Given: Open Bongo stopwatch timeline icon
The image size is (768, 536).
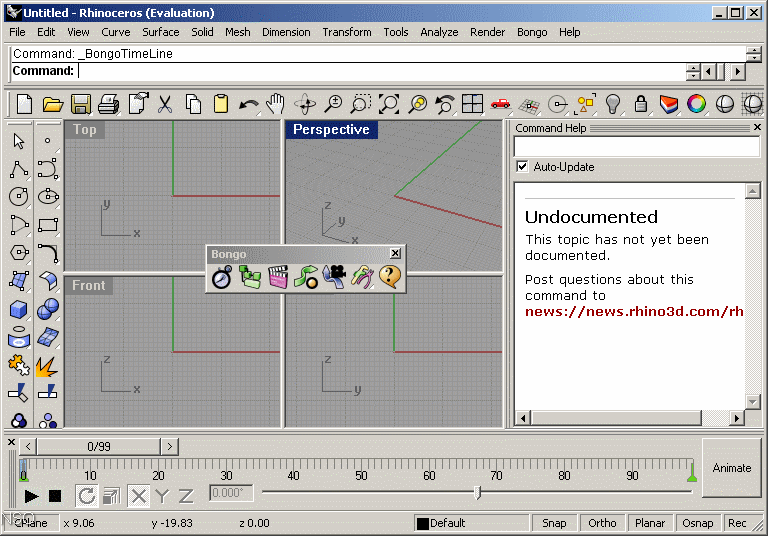Looking at the screenshot, I should 222,277.
